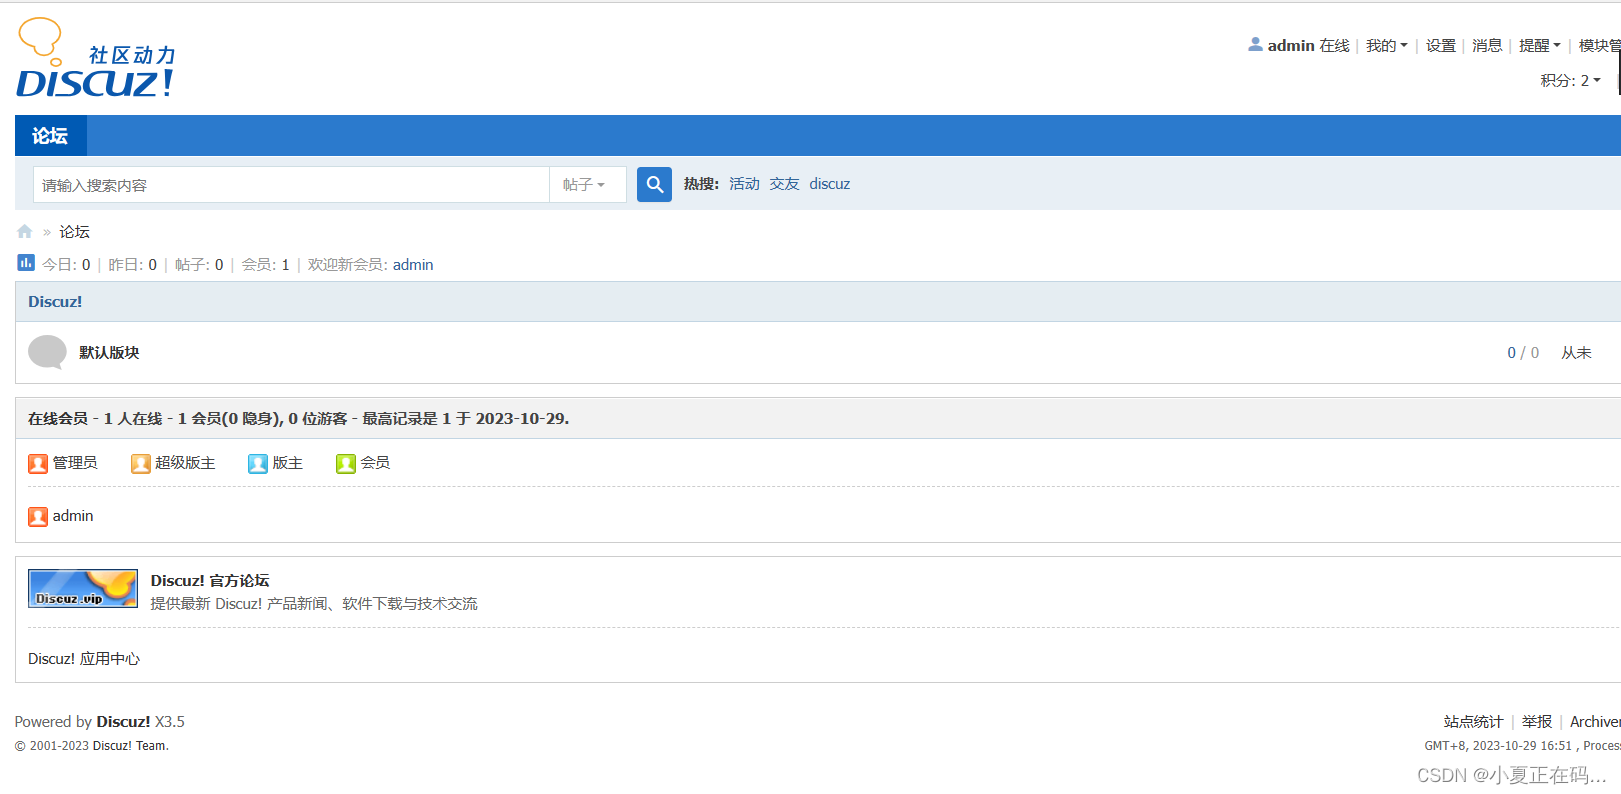Click the 默认版块 speech bubble icon
The image size is (1621, 794).
click(47, 352)
